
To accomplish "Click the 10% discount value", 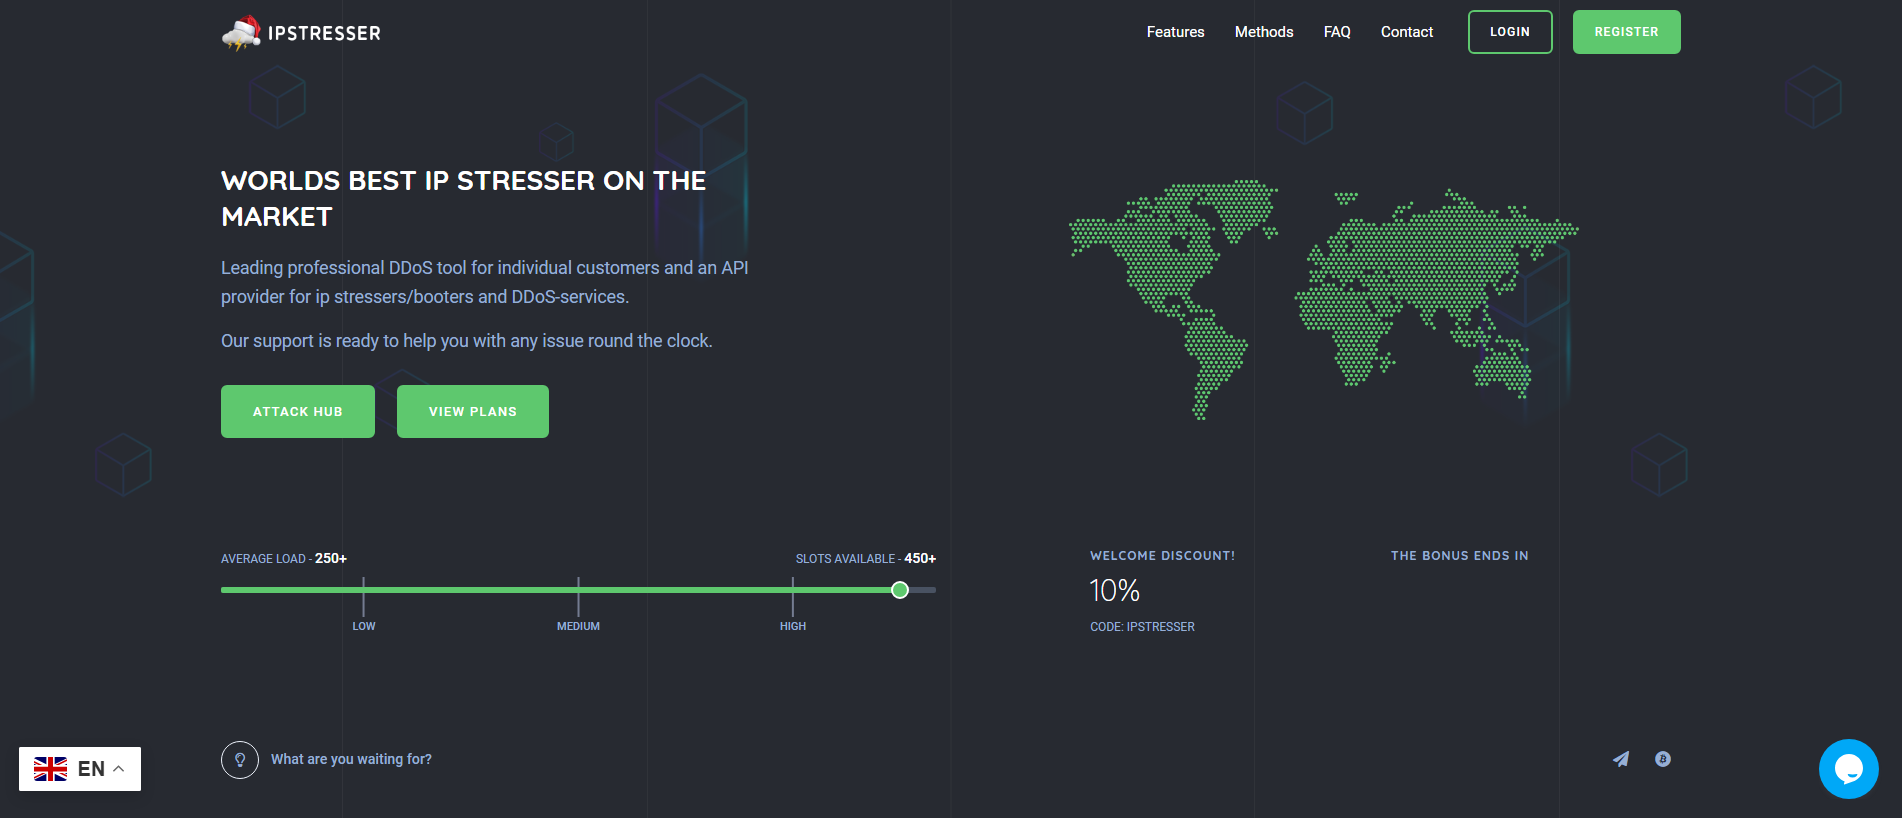I will 1115,590.
